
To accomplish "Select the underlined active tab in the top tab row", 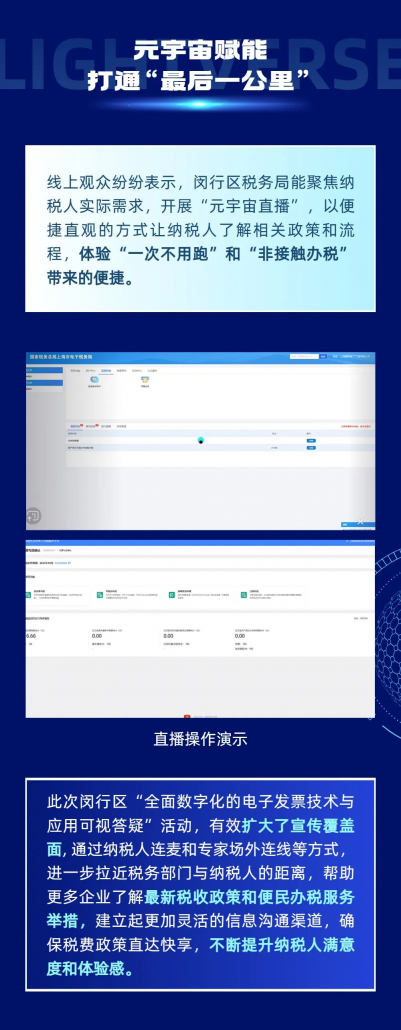I will [x=106, y=370].
